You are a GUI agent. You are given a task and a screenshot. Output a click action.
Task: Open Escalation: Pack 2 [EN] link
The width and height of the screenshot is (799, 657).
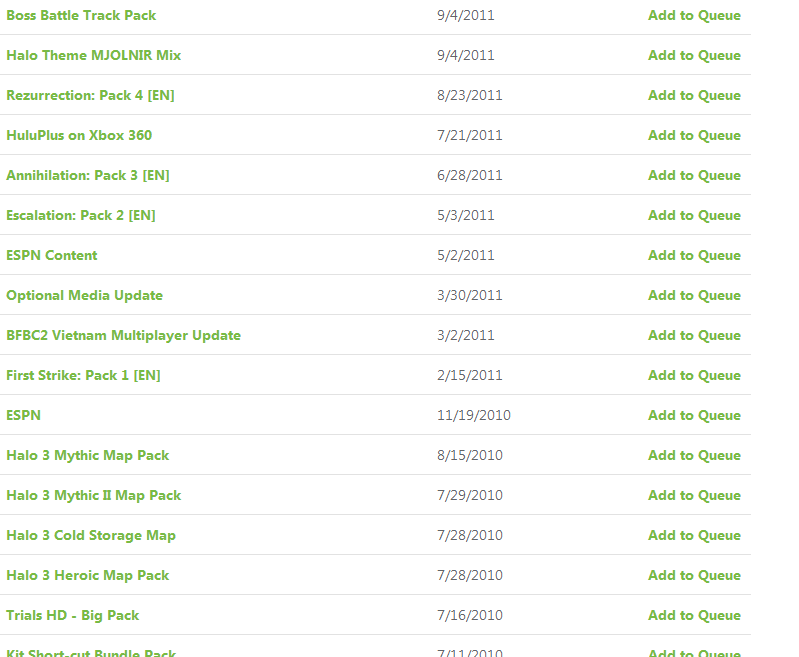pos(81,215)
